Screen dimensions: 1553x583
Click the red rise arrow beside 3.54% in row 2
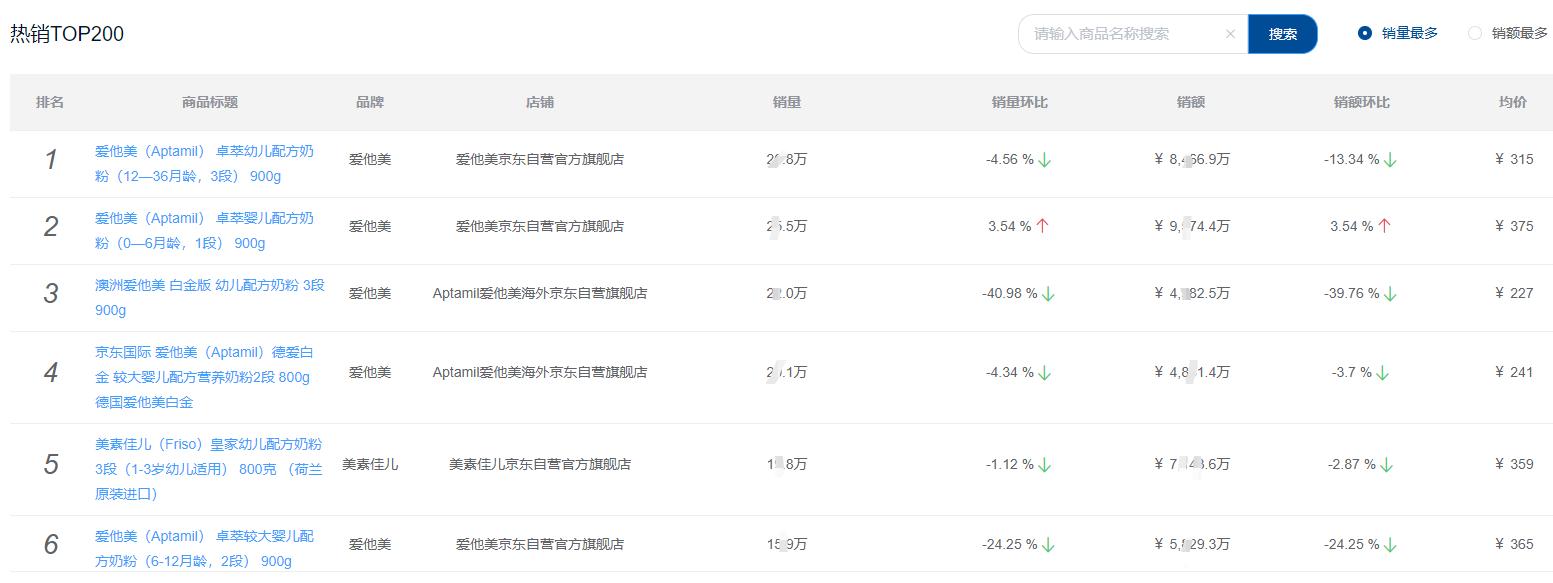point(1043,225)
